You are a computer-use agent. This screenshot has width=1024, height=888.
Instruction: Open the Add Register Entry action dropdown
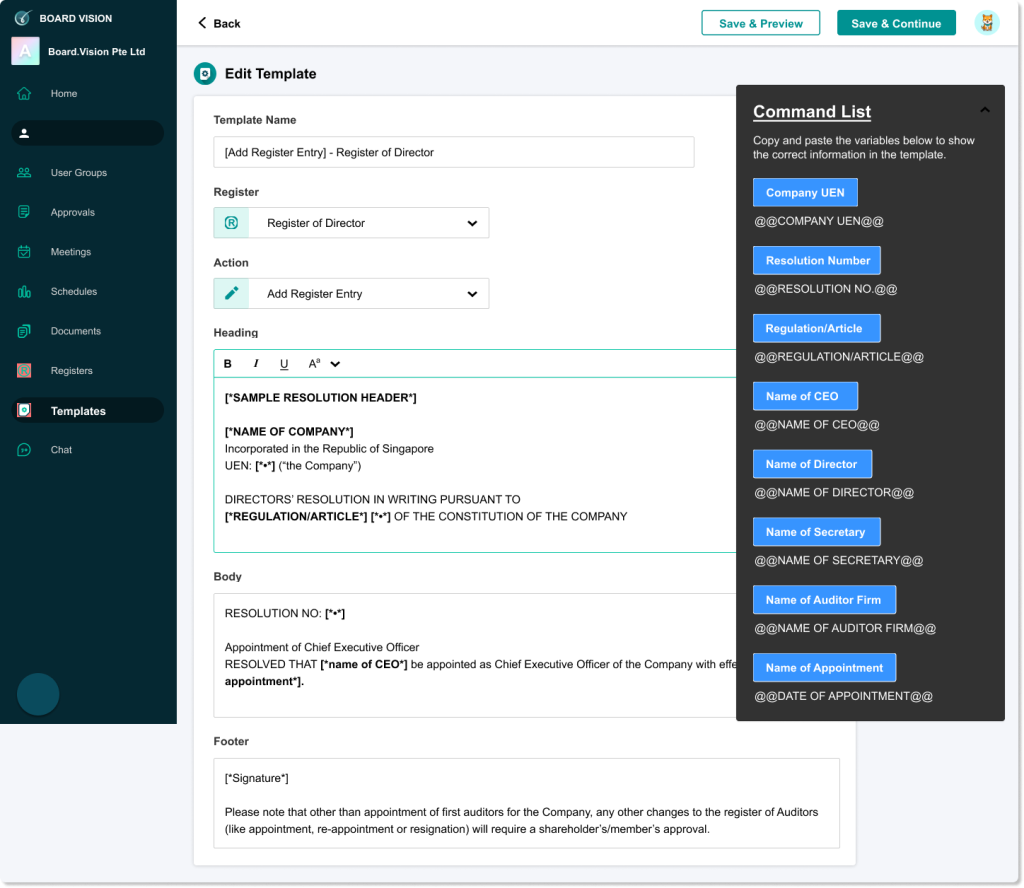(x=472, y=294)
